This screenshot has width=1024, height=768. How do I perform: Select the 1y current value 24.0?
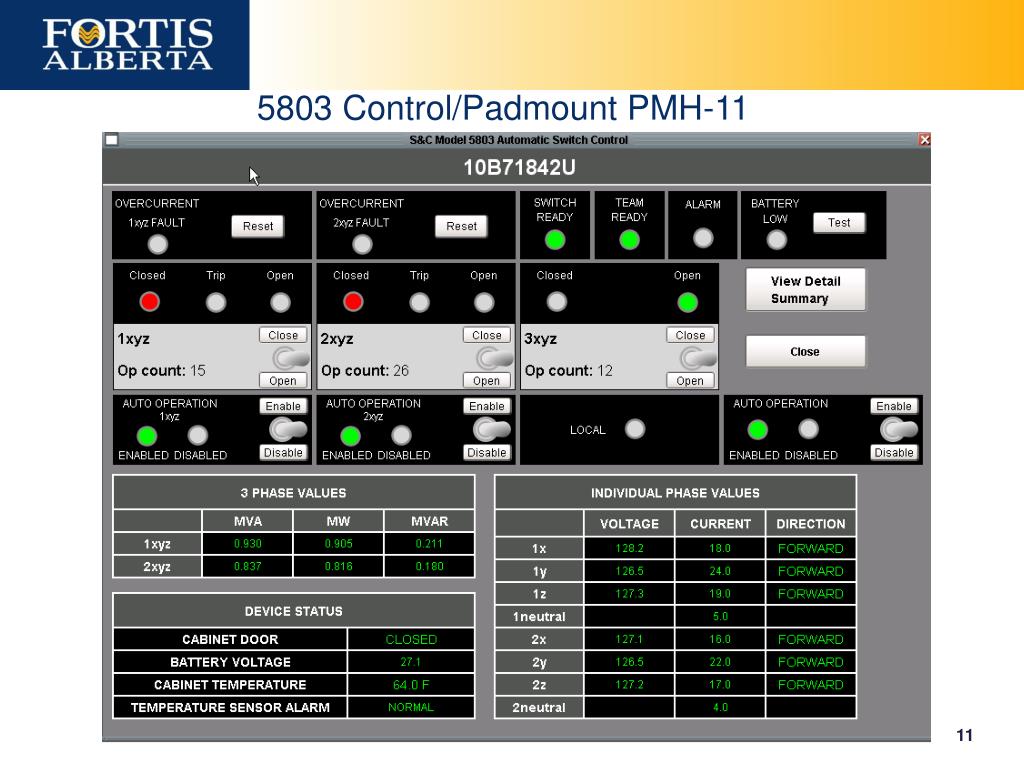(x=720, y=571)
